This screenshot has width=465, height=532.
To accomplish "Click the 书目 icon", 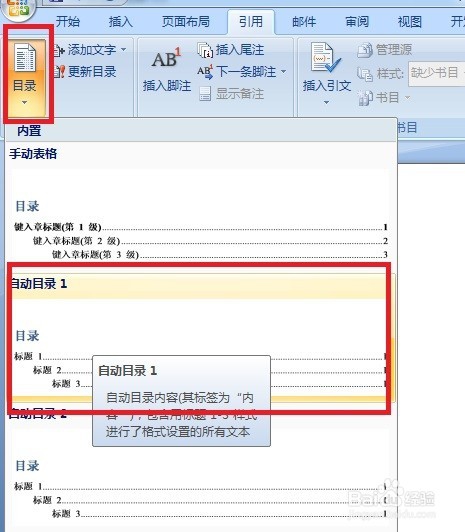I will tap(365, 98).
